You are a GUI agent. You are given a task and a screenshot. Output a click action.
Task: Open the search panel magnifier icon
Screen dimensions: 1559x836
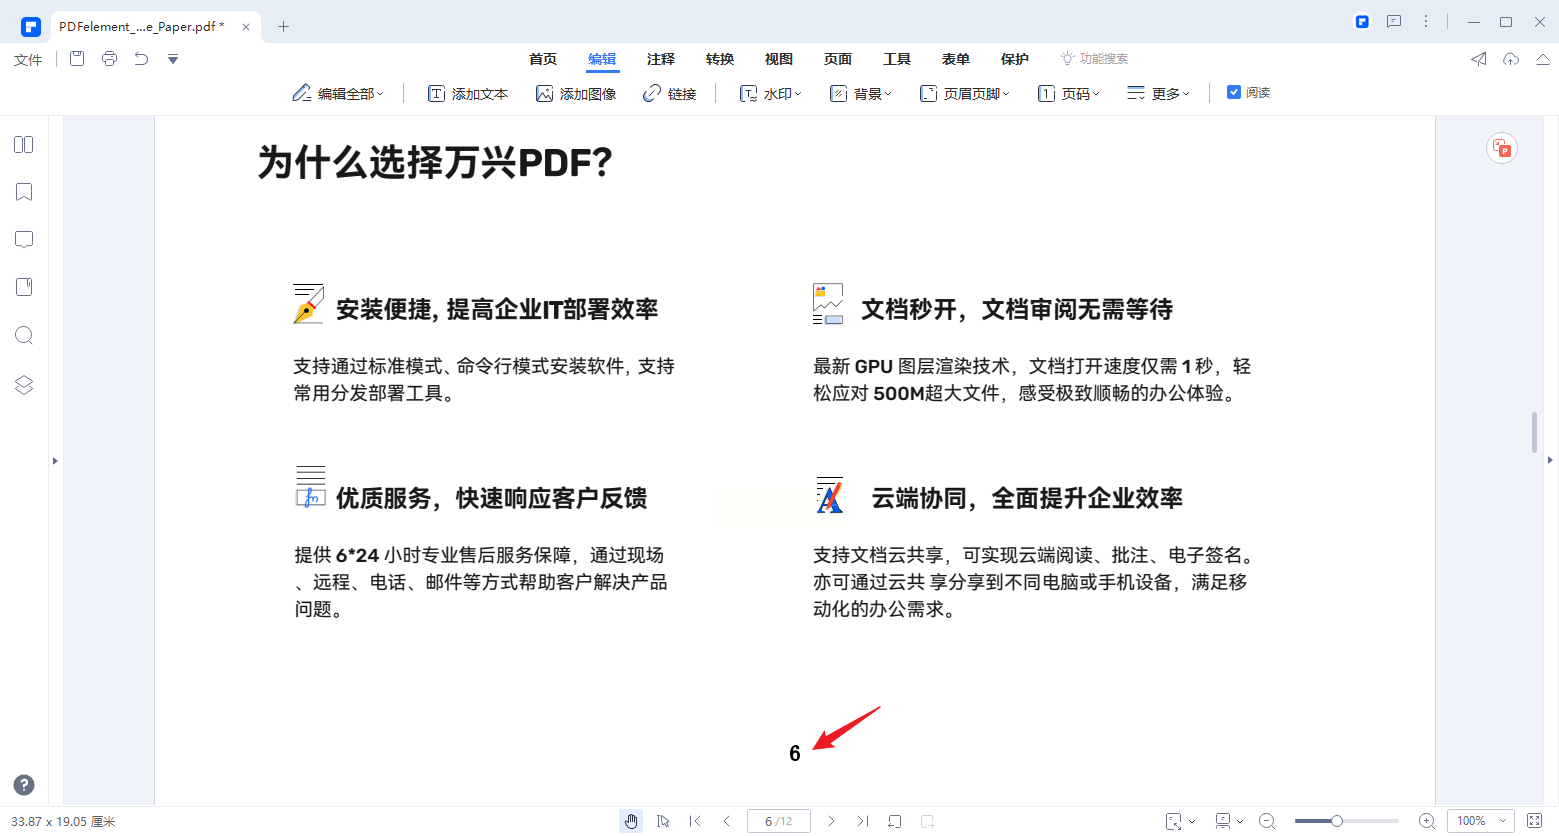click(24, 335)
